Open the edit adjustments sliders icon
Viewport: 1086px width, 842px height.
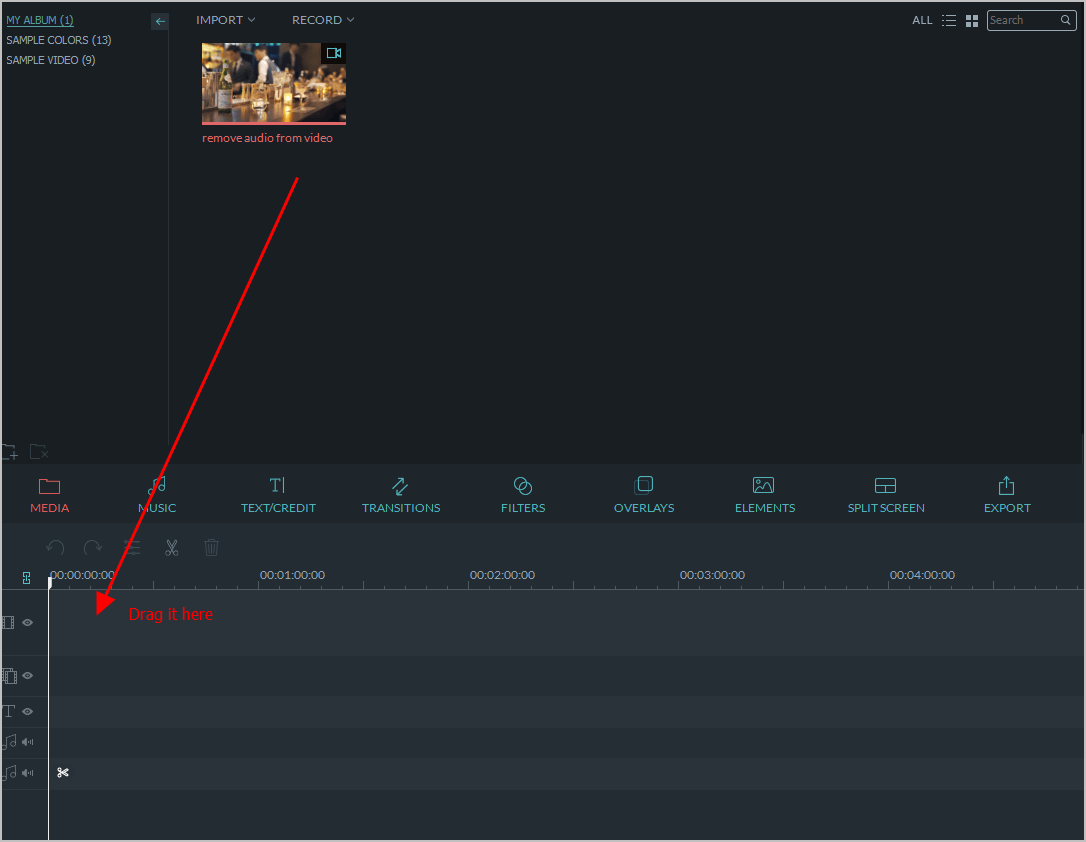pyautogui.click(x=132, y=547)
